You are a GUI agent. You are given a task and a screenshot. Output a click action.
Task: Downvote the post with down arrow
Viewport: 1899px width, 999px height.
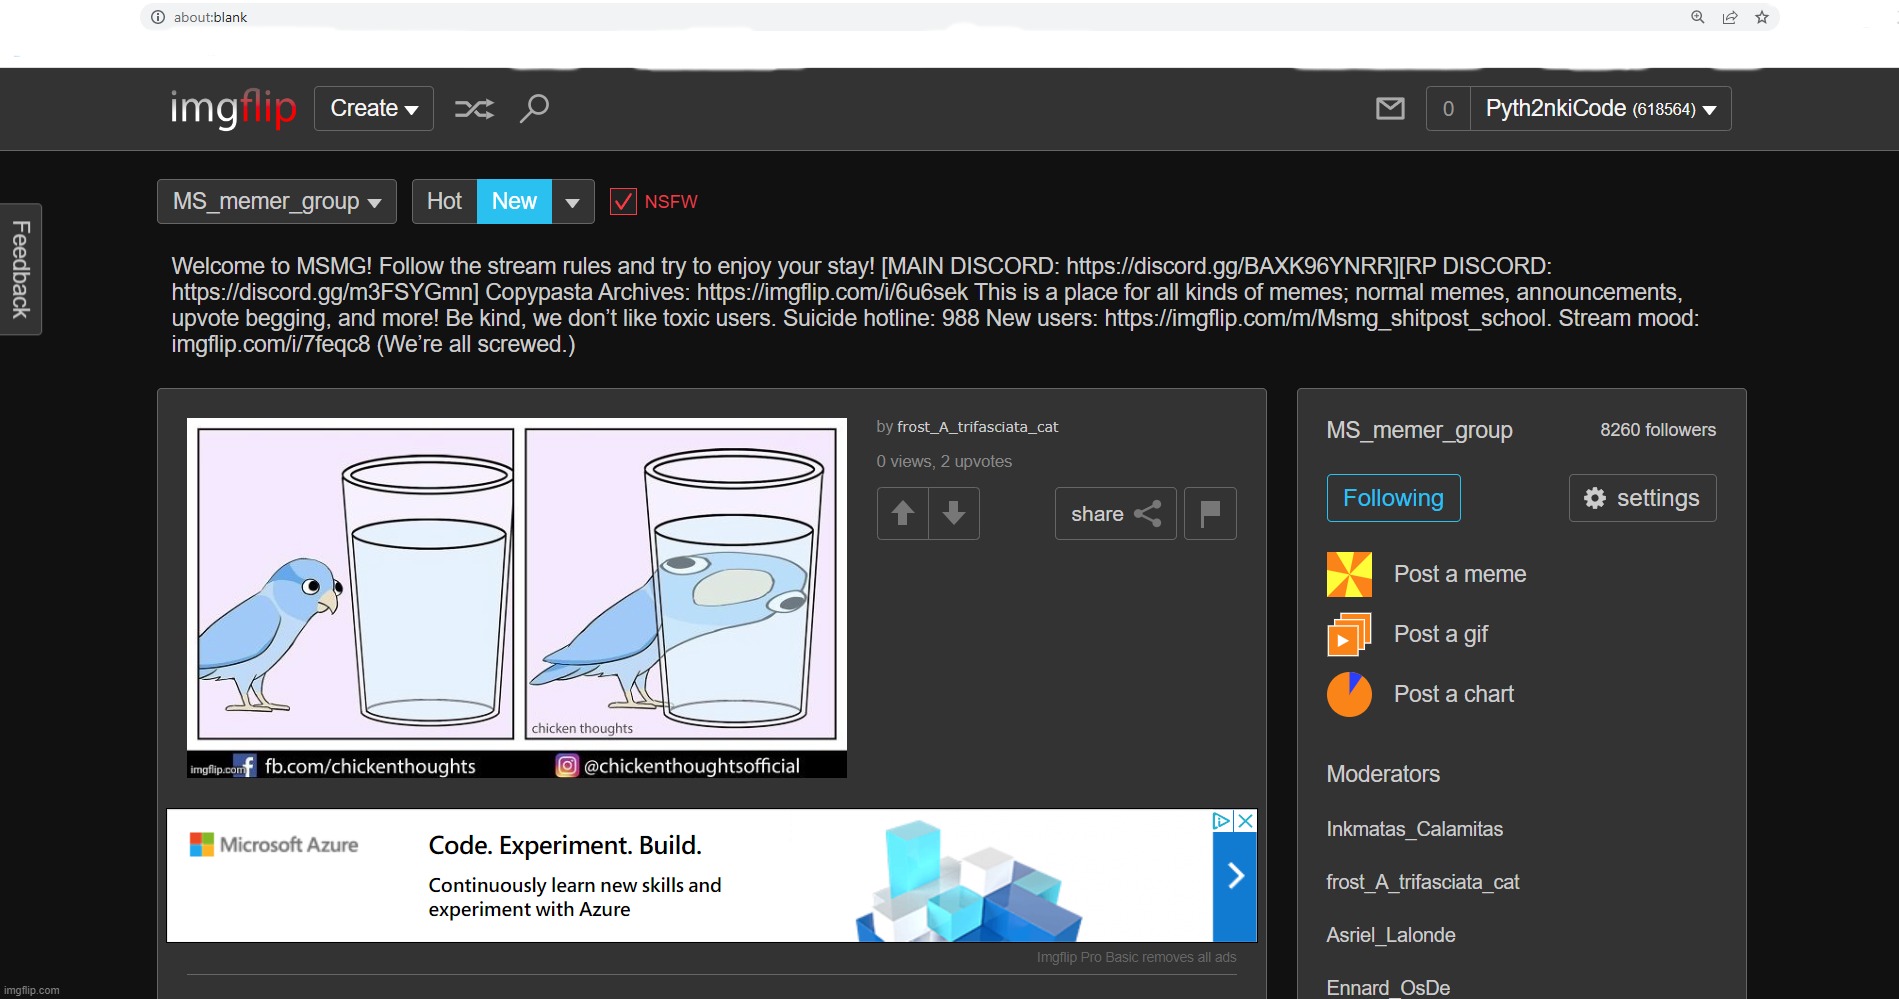(x=954, y=513)
